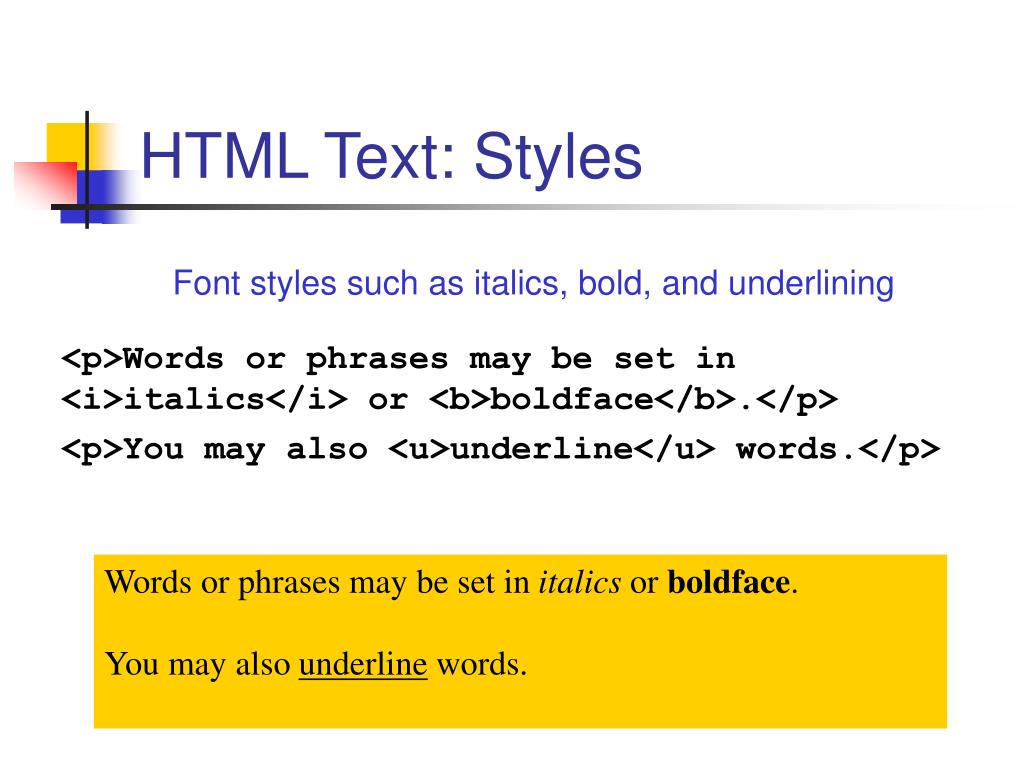Click the slide title 'HTML Text: Styles'

391,157
